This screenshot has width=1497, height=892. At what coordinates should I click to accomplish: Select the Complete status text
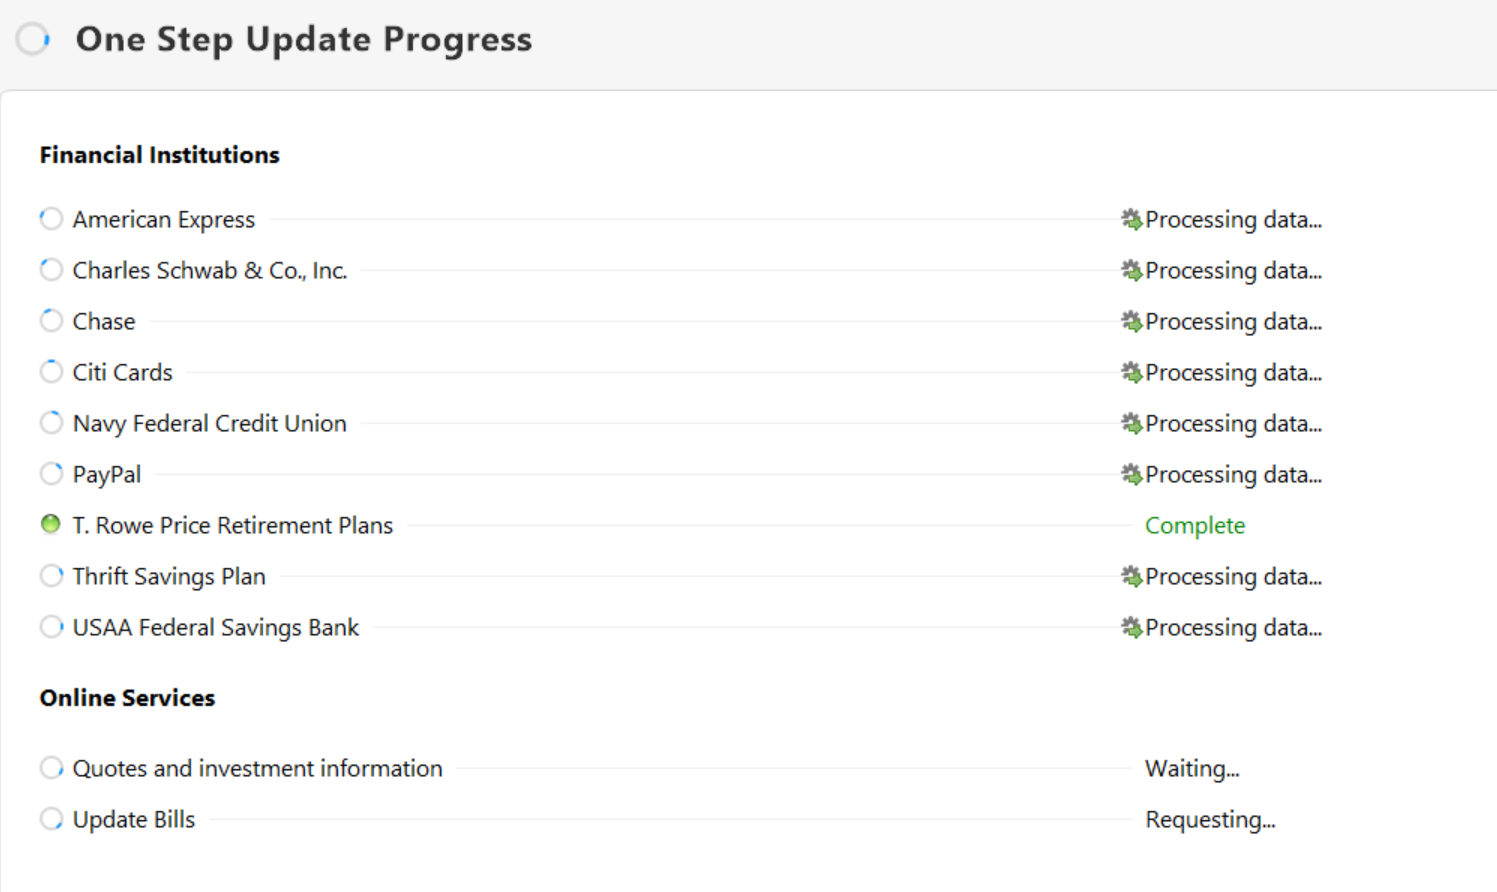(1194, 525)
